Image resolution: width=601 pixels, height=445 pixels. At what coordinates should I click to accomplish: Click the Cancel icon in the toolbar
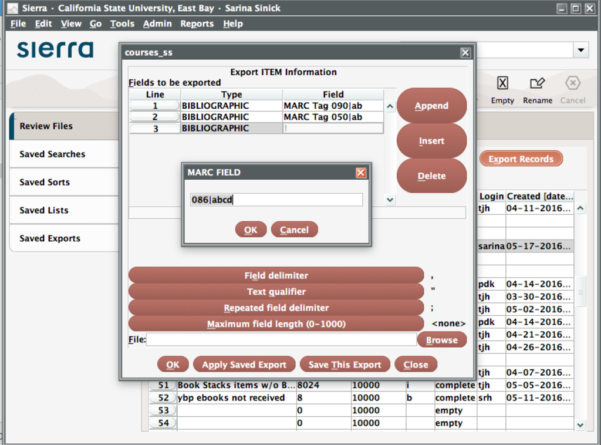573,87
